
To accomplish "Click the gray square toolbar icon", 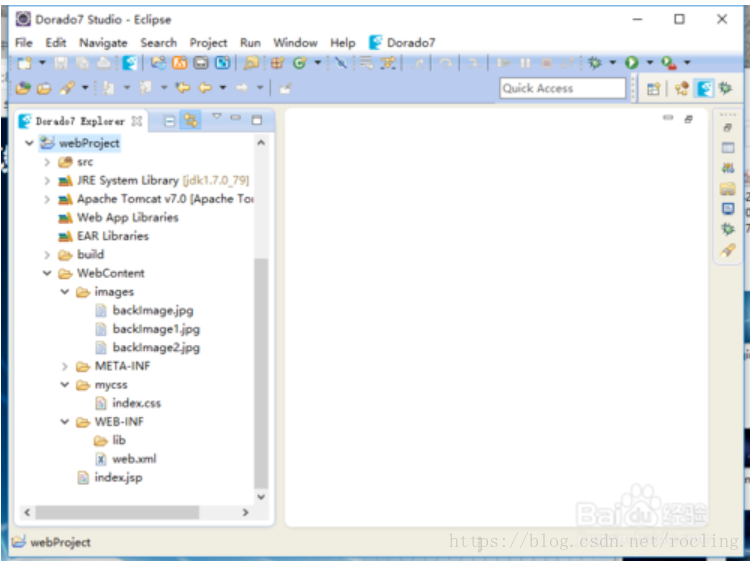I will [x=201, y=63].
